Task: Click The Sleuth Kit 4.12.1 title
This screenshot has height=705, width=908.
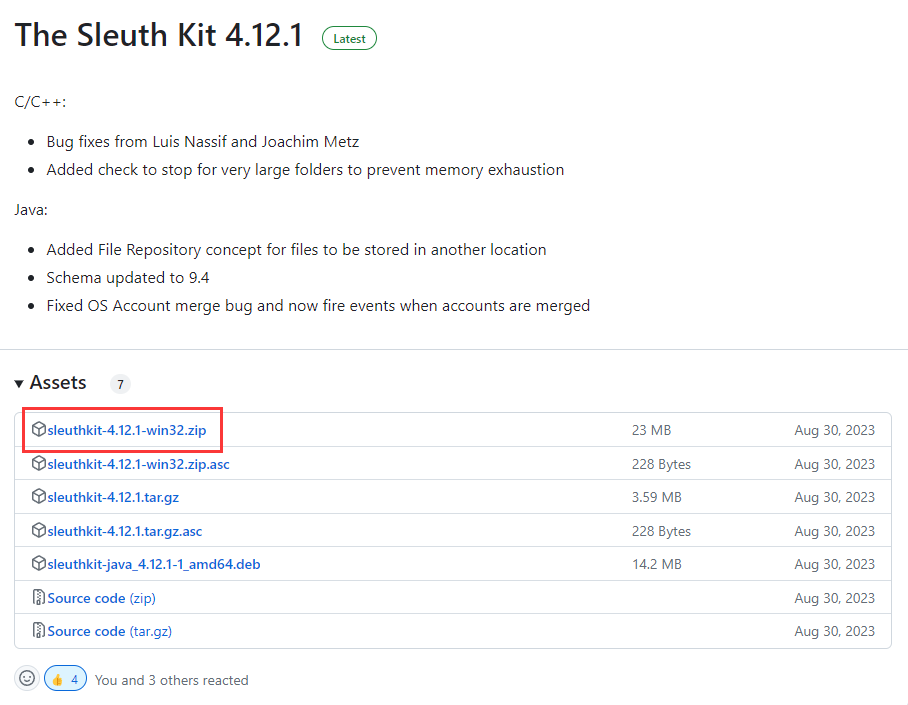Action: pyautogui.click(x=158, y=36)
